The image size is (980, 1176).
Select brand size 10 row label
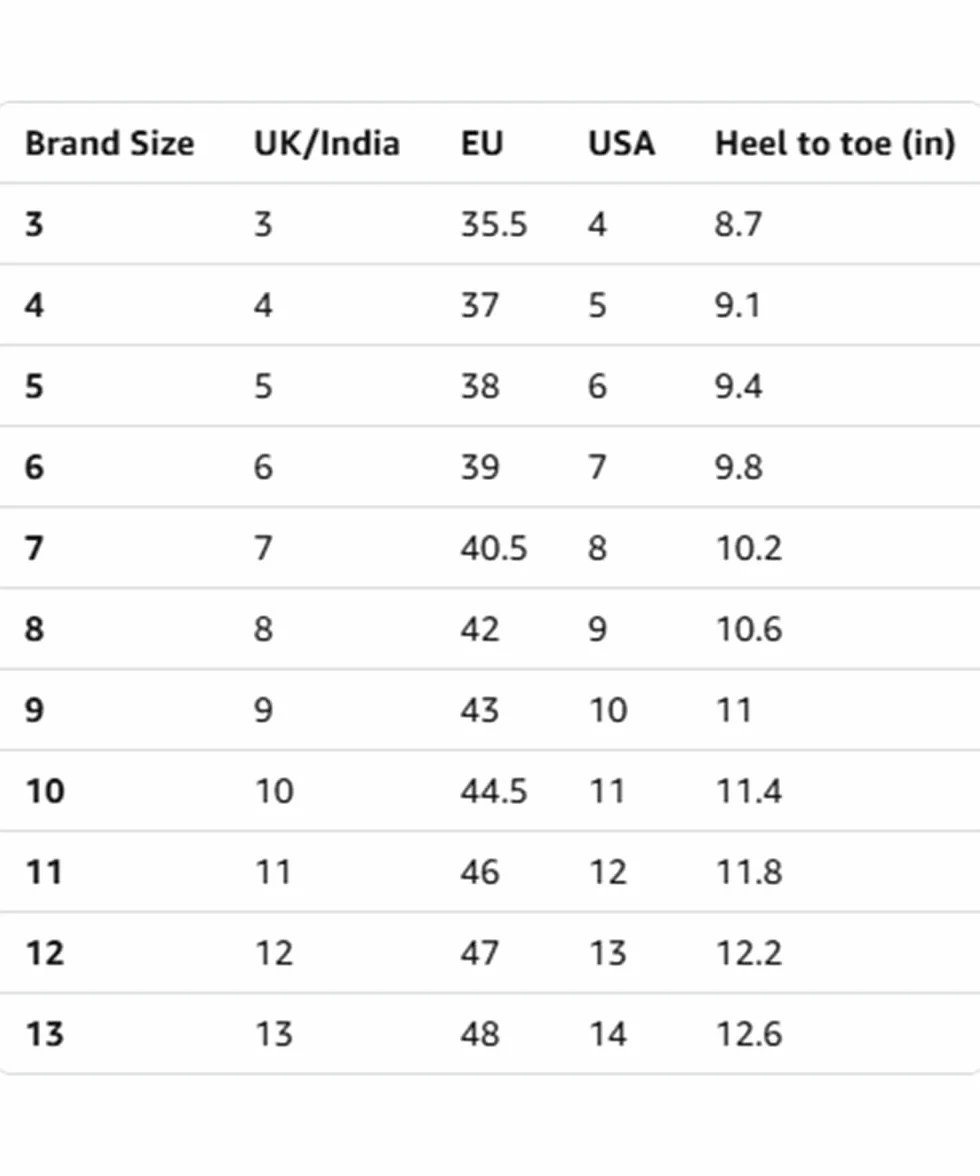coord(45,791)
